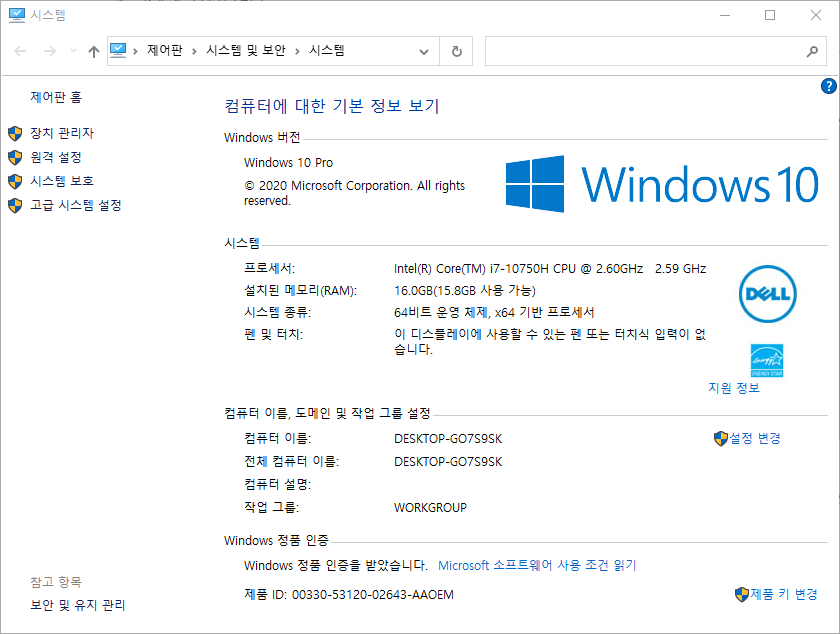Image resolution: width=840 pixels, height=634 pixels.
Task: Click shield icon next to 시스템 보호
Action: tap(15, 181)
